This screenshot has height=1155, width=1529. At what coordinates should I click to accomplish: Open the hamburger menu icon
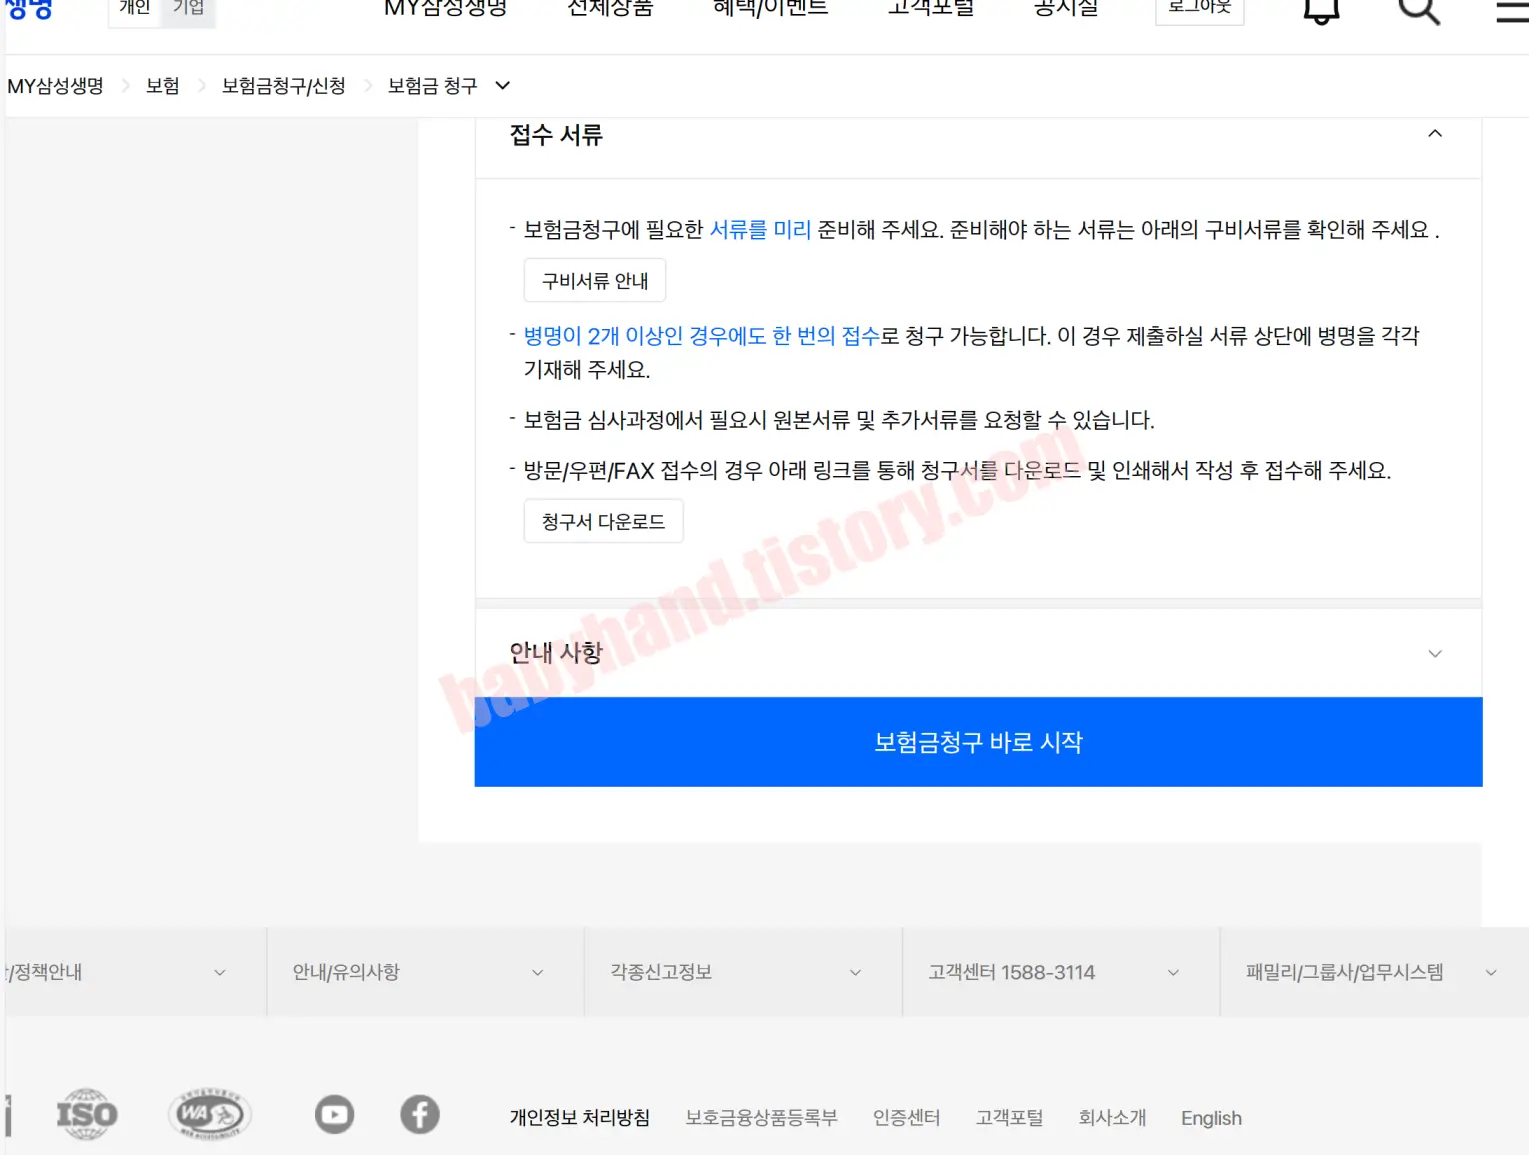click(x=1512, y=11)
